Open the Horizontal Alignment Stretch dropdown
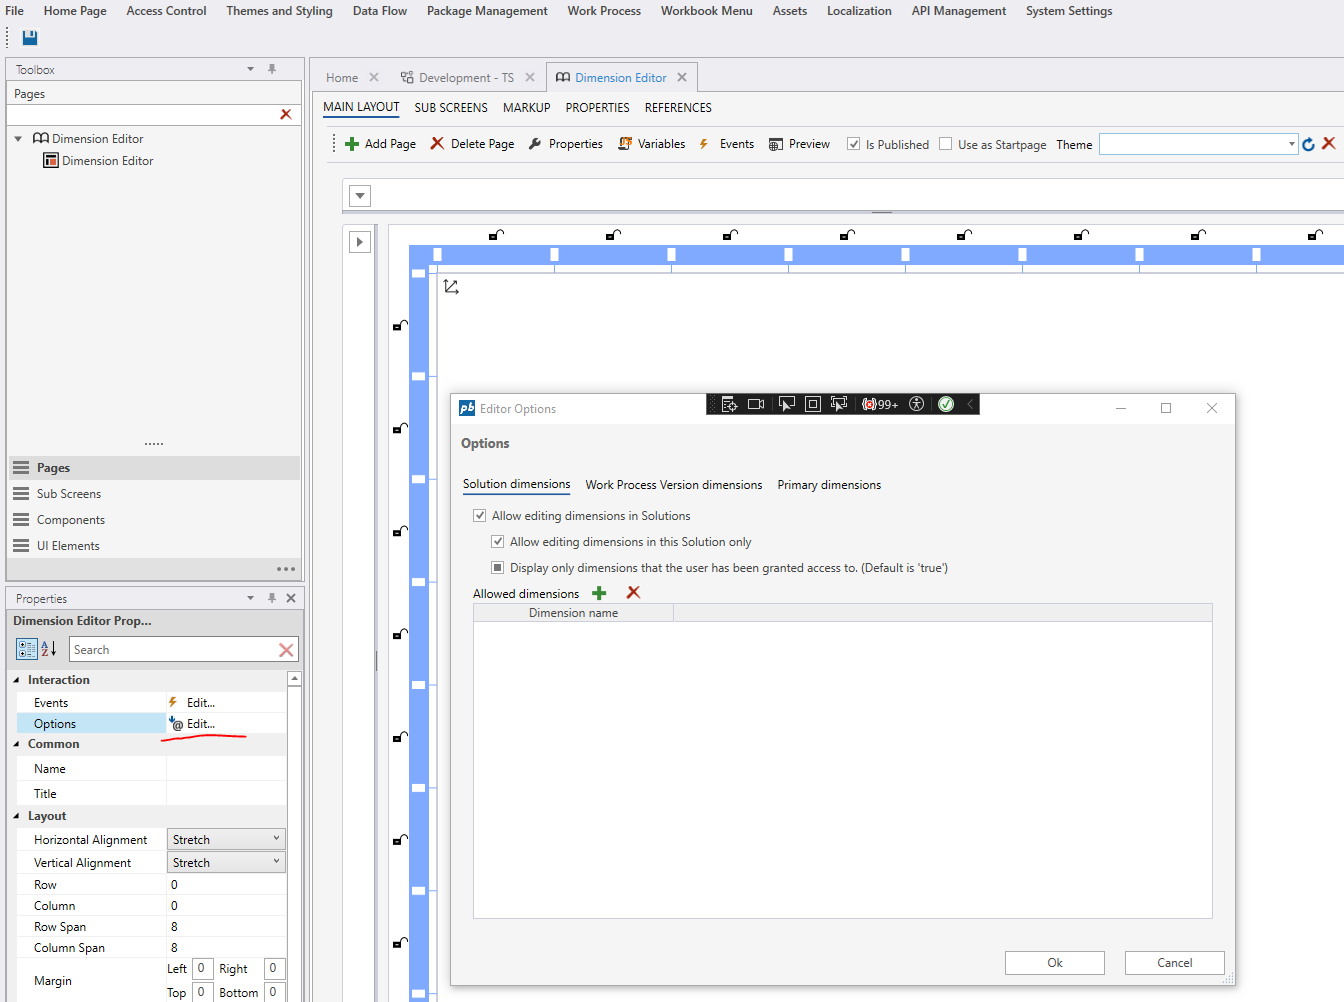The width and height of the screenshot is (1344, 1002). (x=226, y=839)
